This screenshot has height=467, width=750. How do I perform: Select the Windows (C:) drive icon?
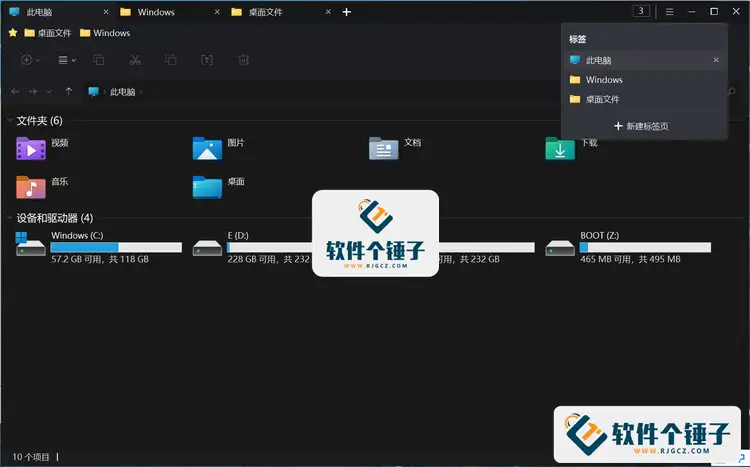31,244
